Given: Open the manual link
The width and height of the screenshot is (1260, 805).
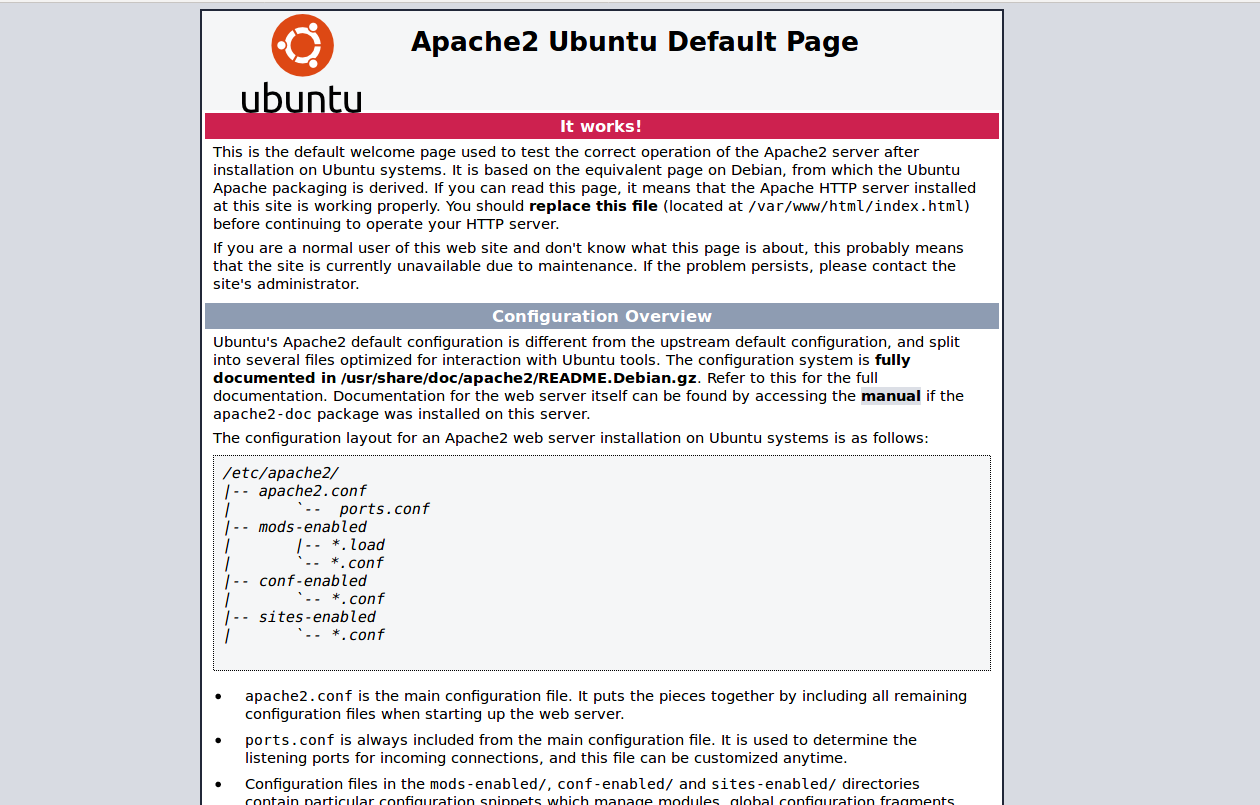Looking at the screenshot, I should click(890, 396).
